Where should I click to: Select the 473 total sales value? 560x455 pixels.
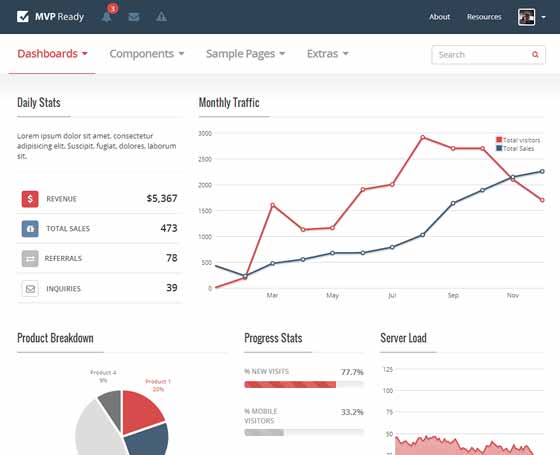169,228
